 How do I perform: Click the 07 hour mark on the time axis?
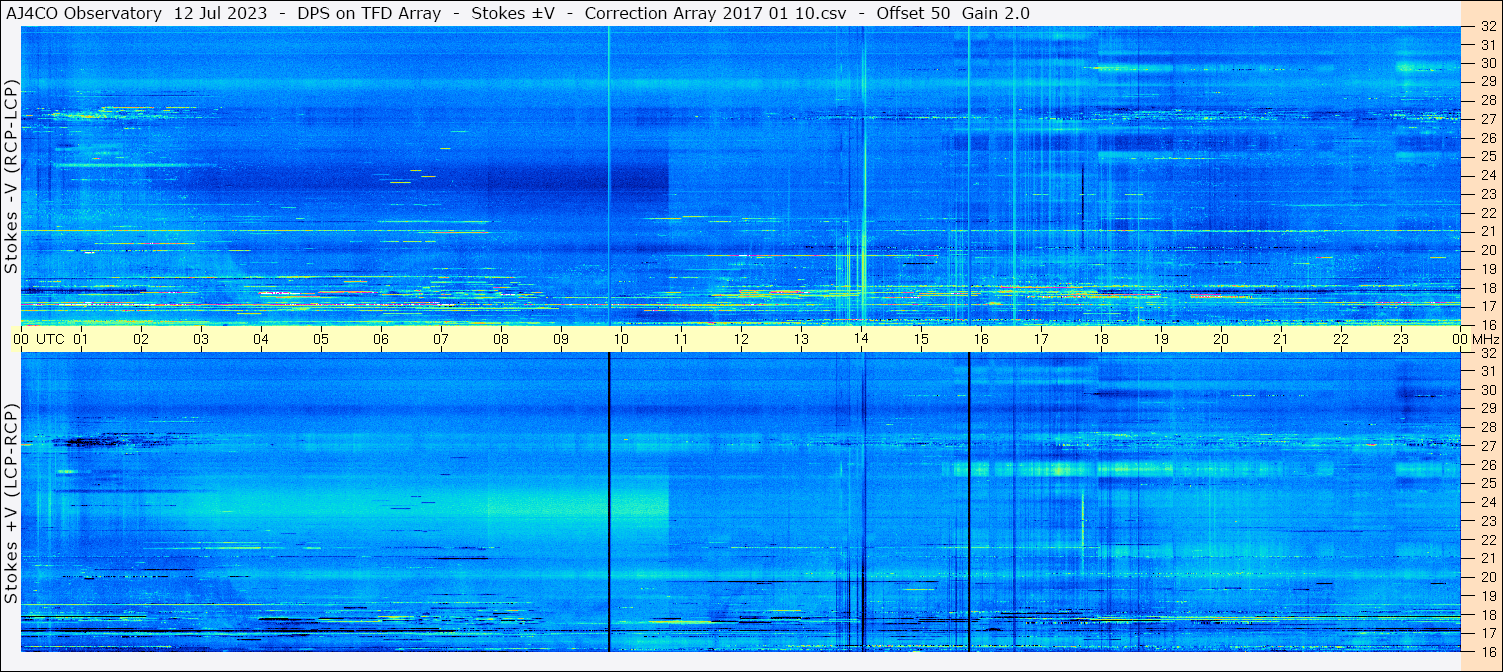pos(441,339)
